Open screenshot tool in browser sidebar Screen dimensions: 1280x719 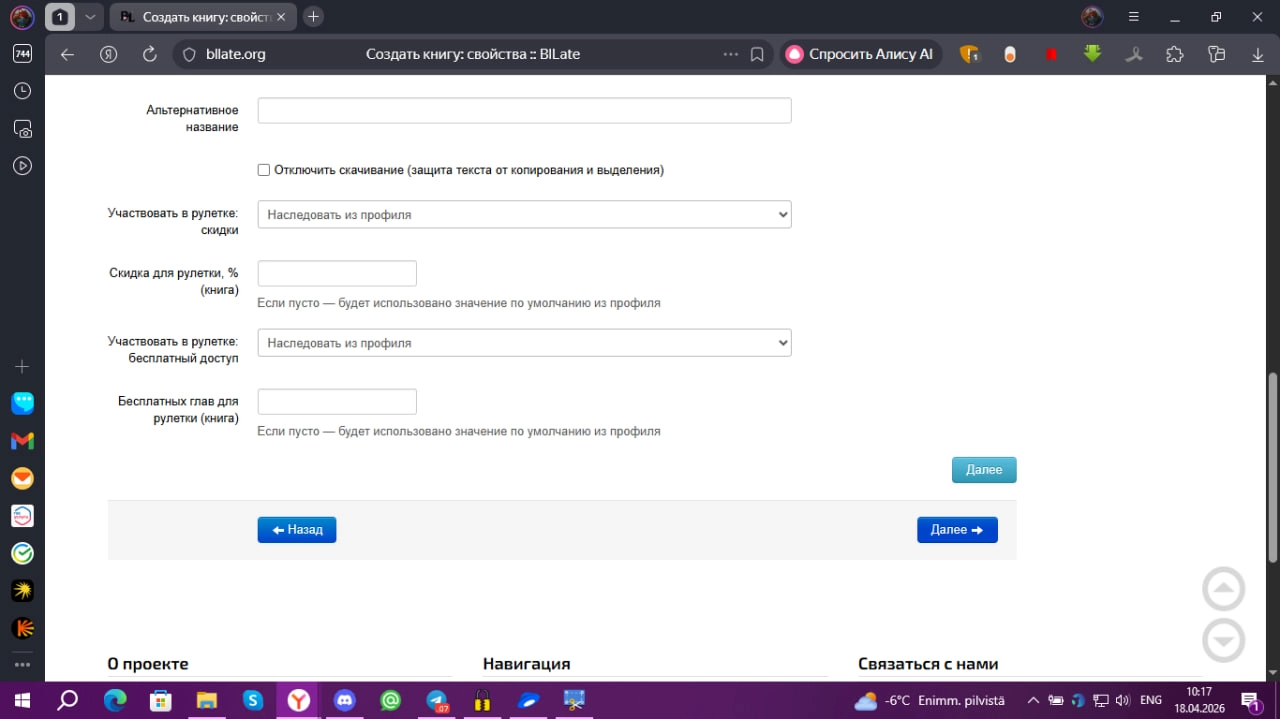coord(22,129)
